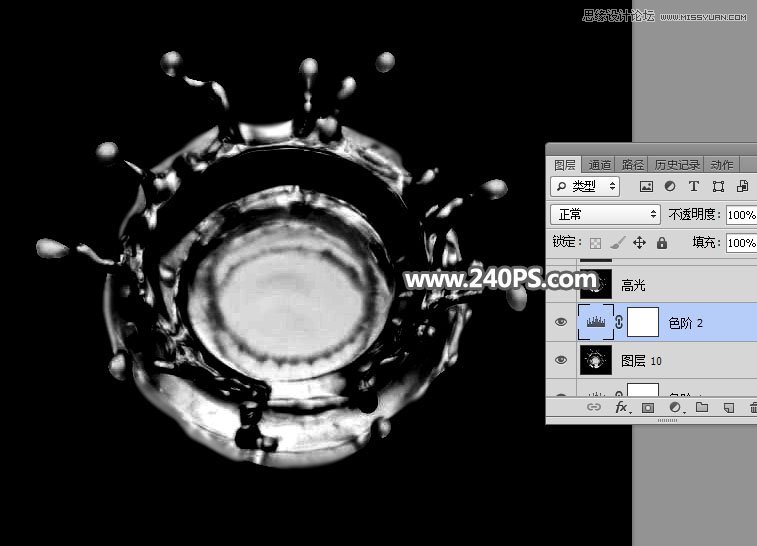Open the 路径 (Paths) tab
757x546 pixels.
pyautogui.click(x=632, y=165)
